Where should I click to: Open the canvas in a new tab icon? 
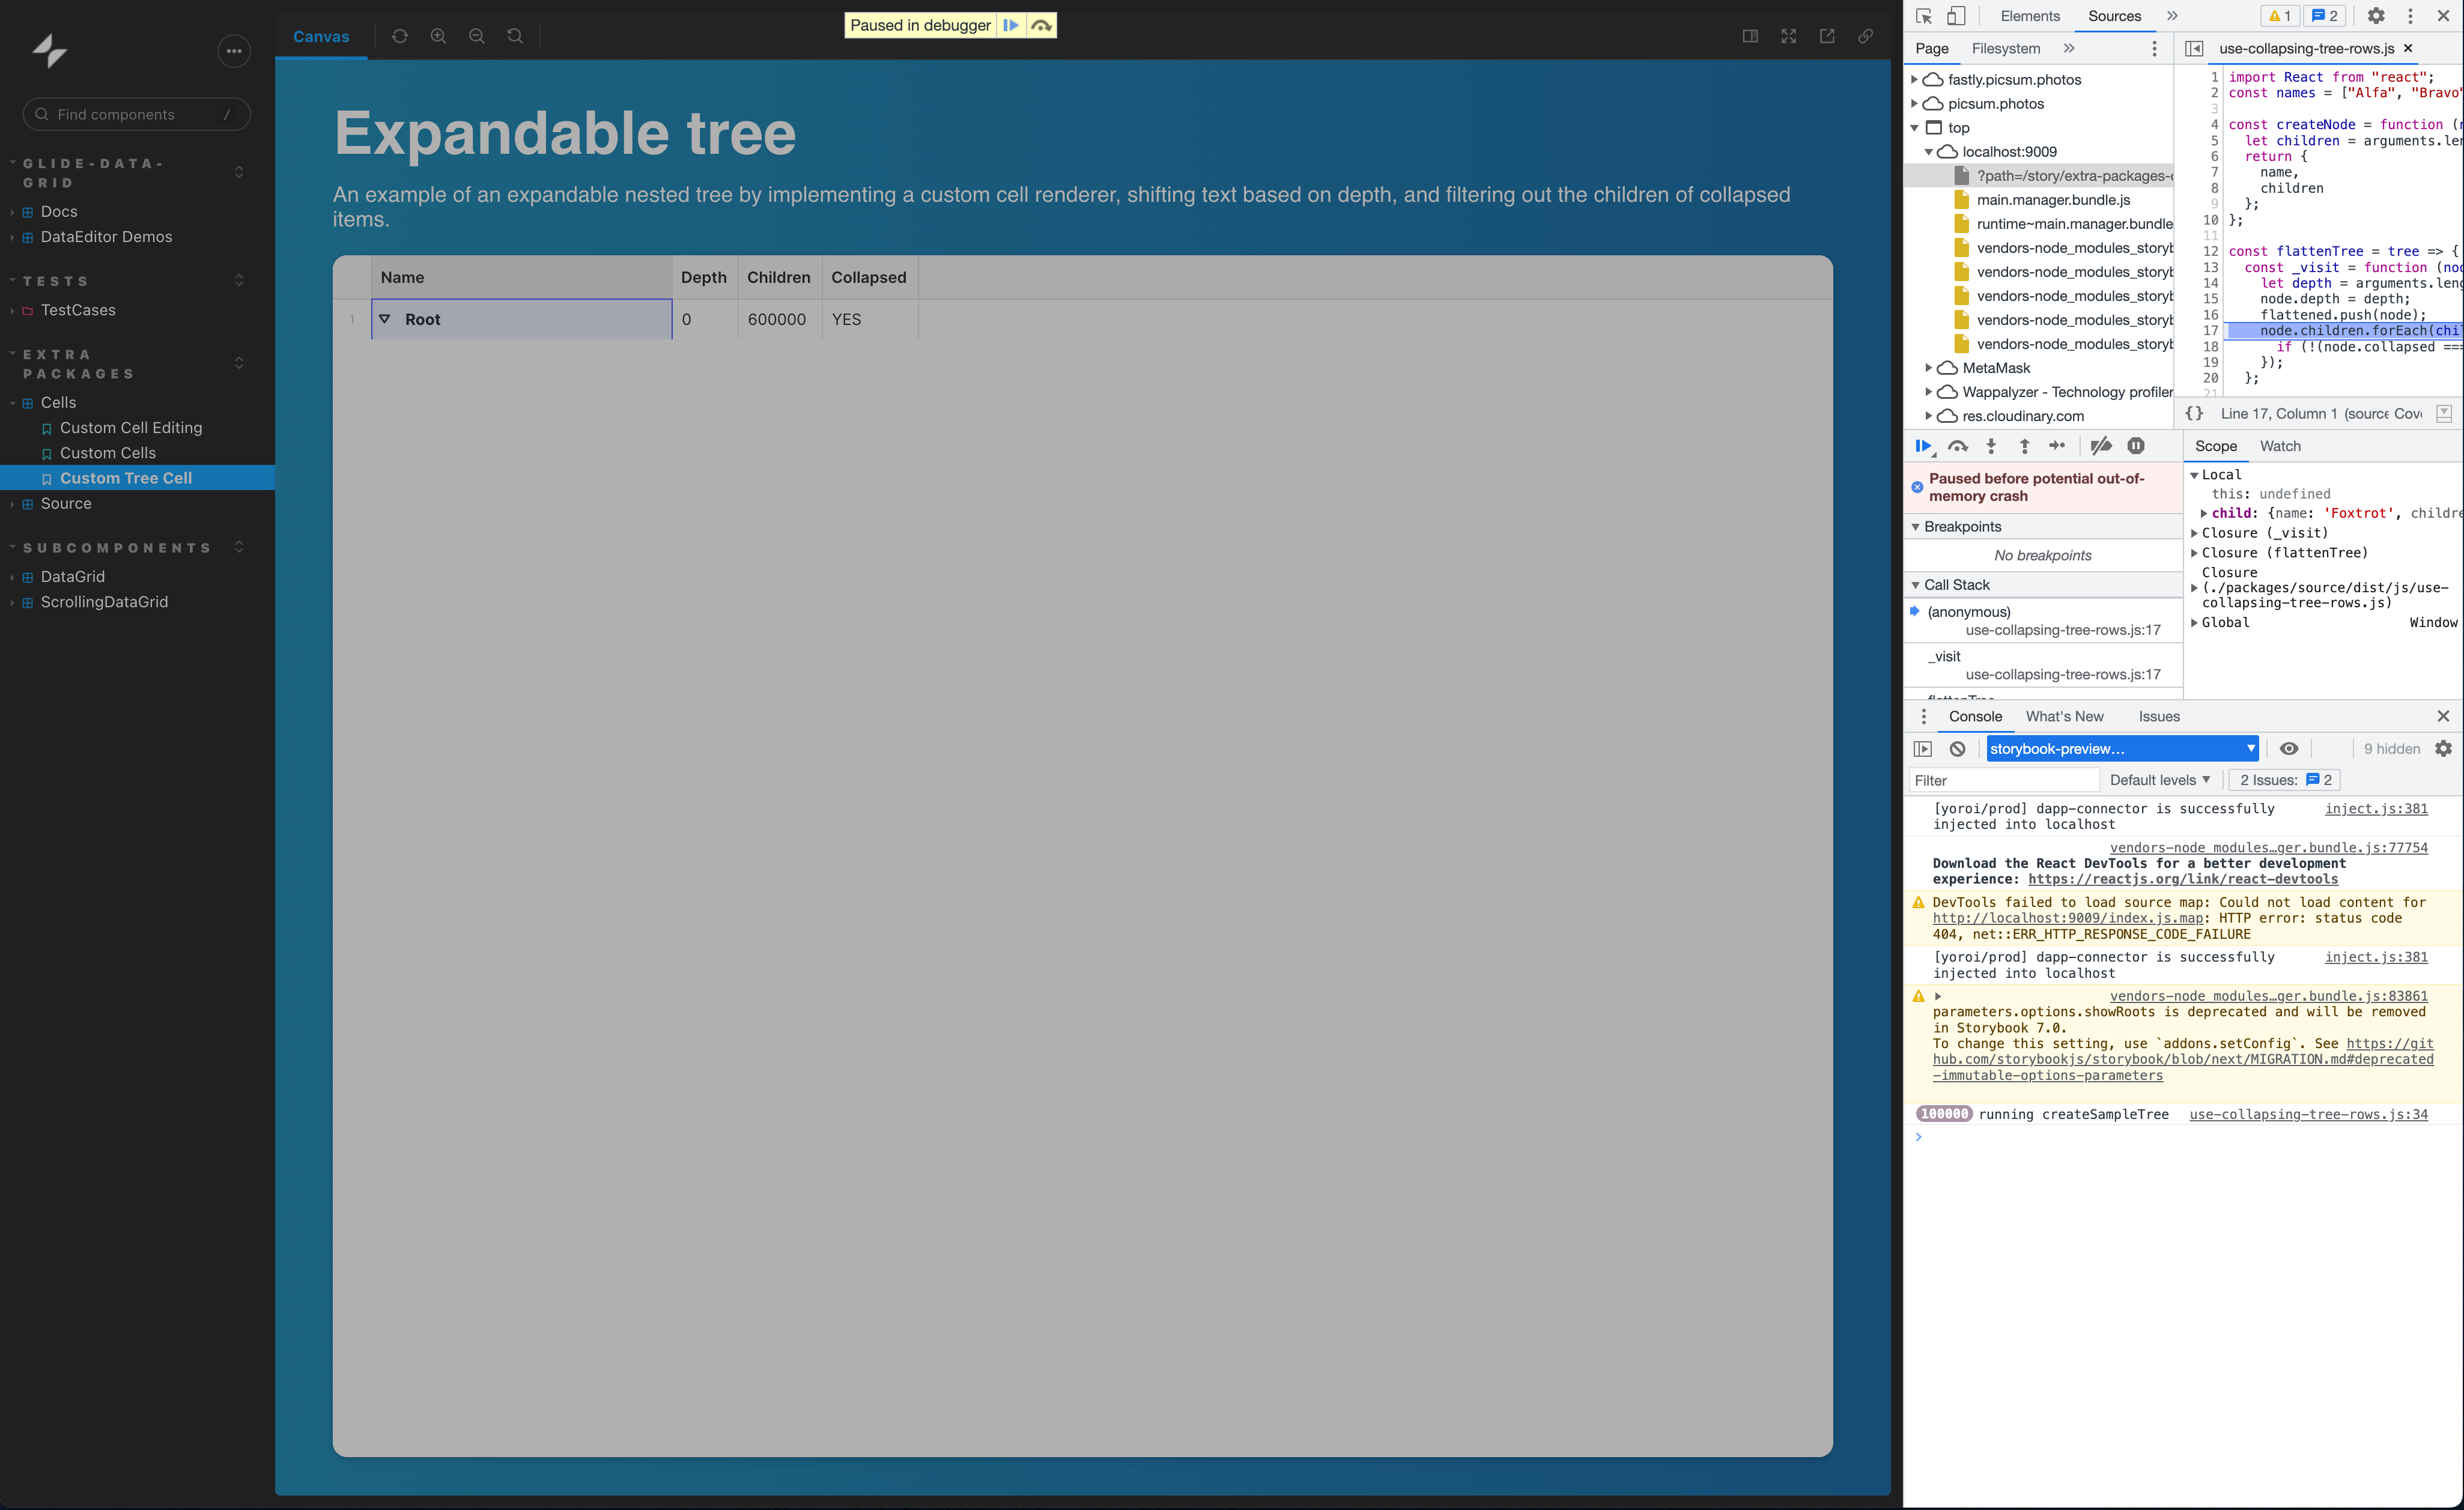pyautogui.click(x=1827, y=36)
